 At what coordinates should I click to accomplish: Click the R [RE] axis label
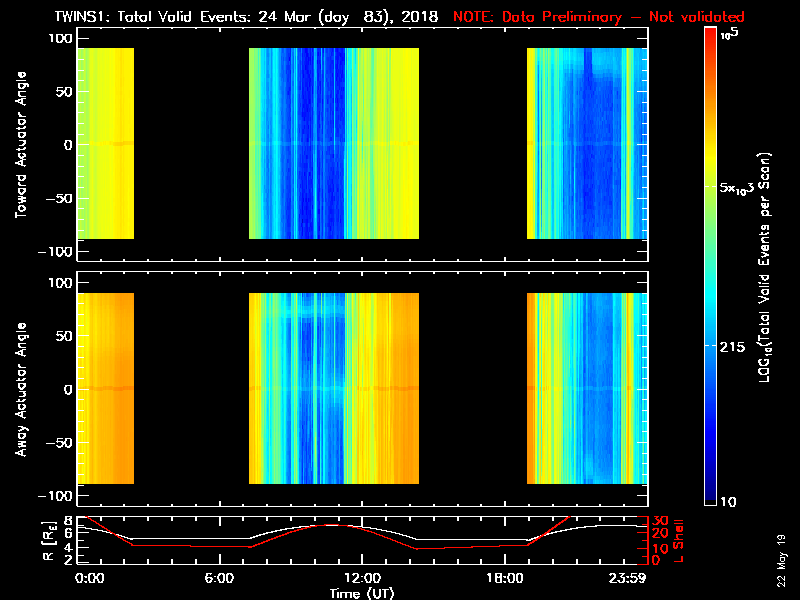coord(49,541)
